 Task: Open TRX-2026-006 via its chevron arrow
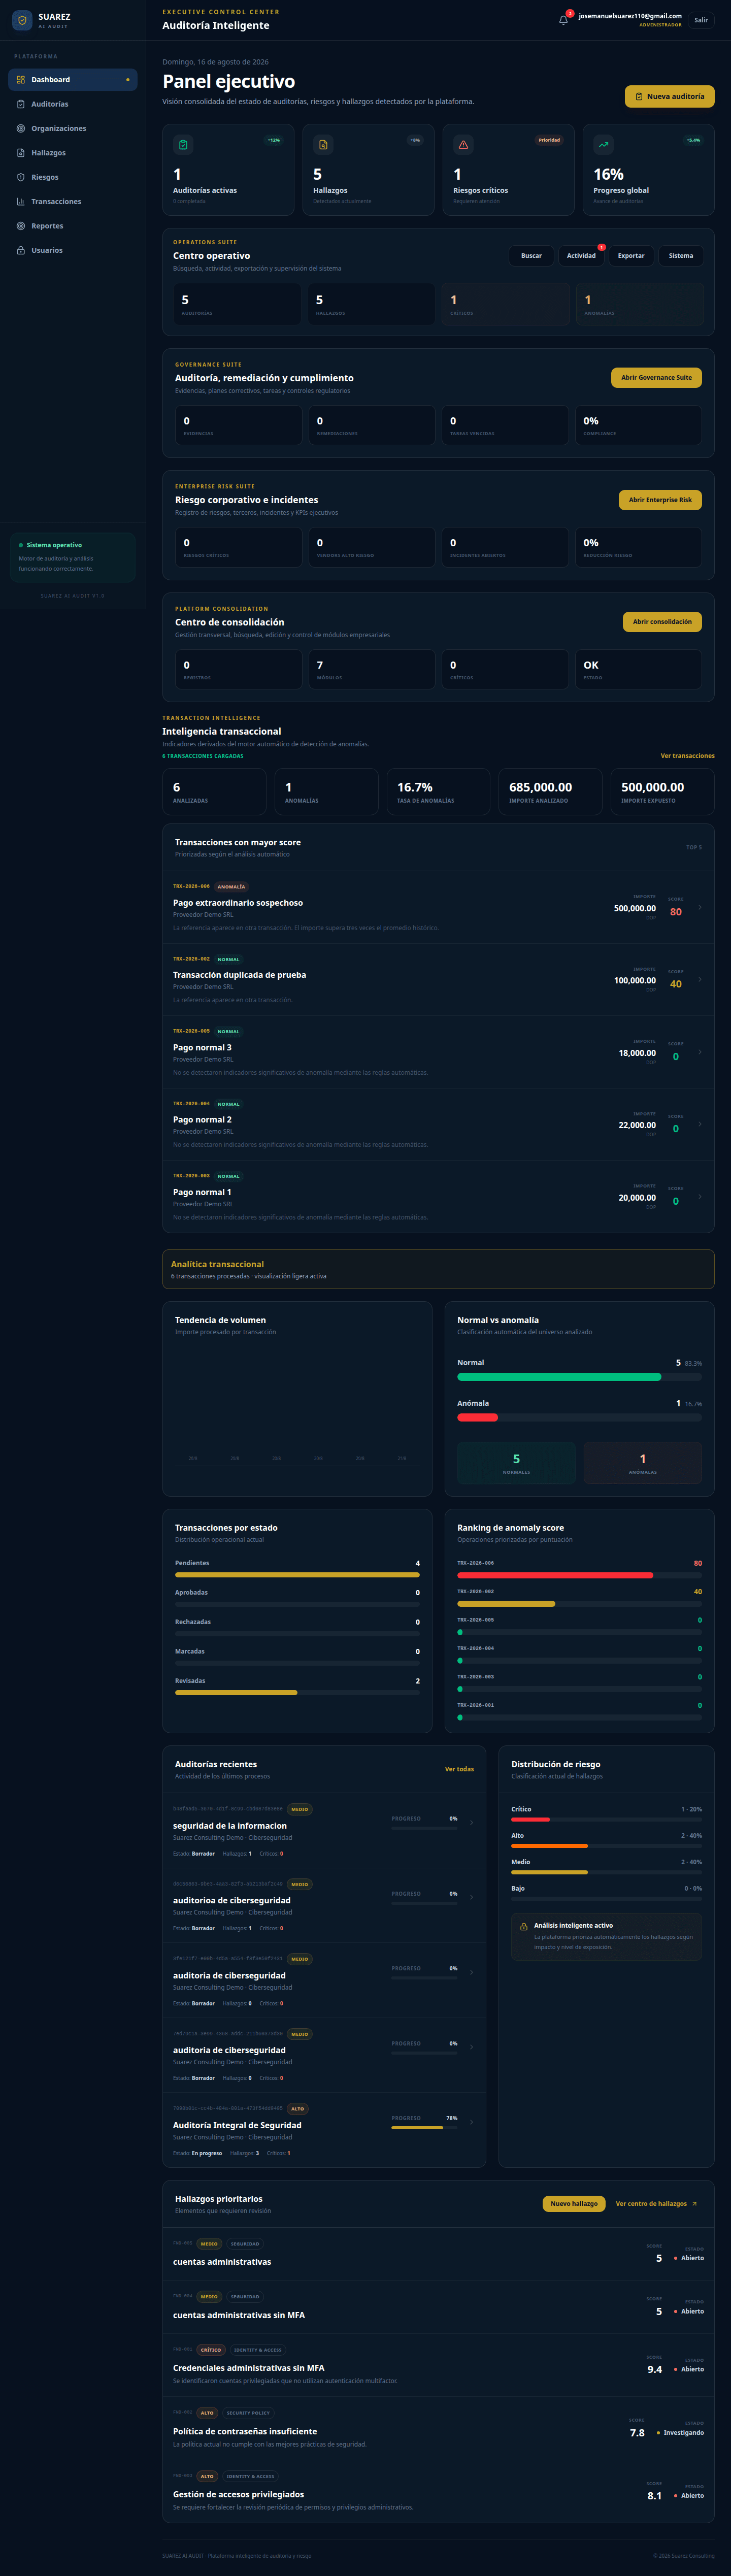coord(700,907)
